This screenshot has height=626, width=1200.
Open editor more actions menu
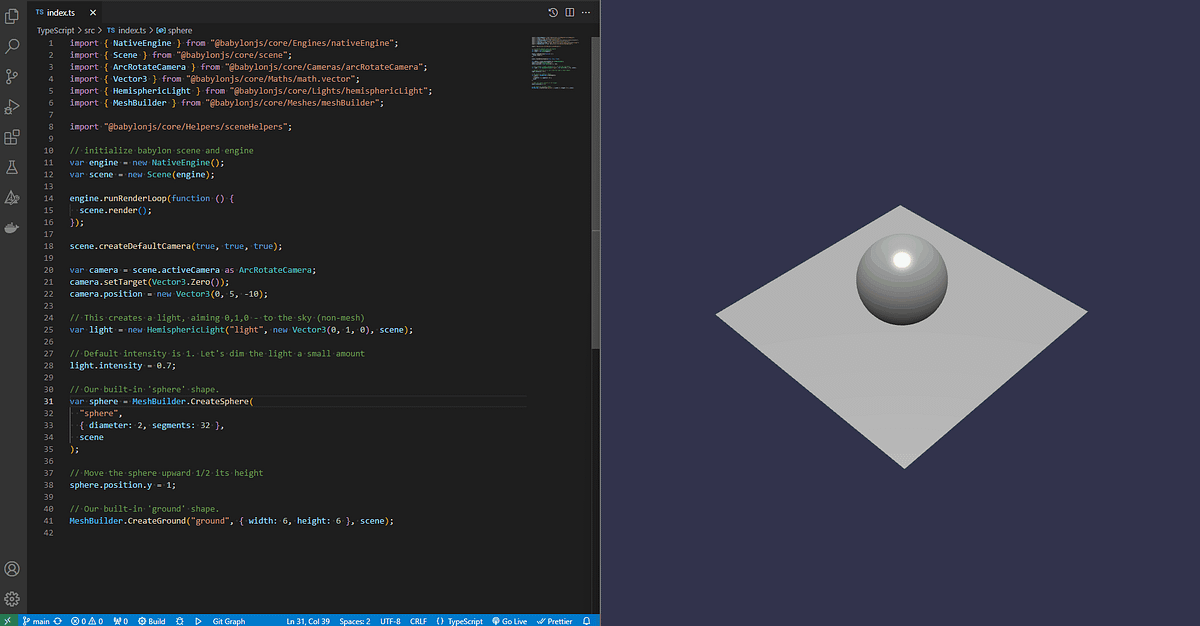coord(586,11)
